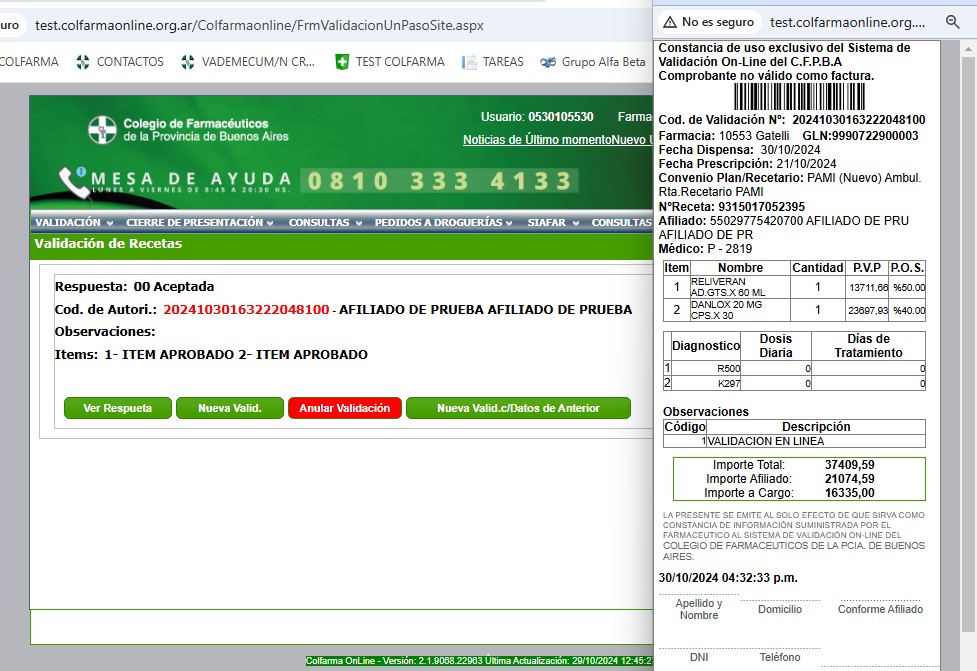This screenshot has width=977, height=671.
Task: Open the partially hidden second CONSULTAS menu
Action: pyautogui.click(x=621, y=222)
